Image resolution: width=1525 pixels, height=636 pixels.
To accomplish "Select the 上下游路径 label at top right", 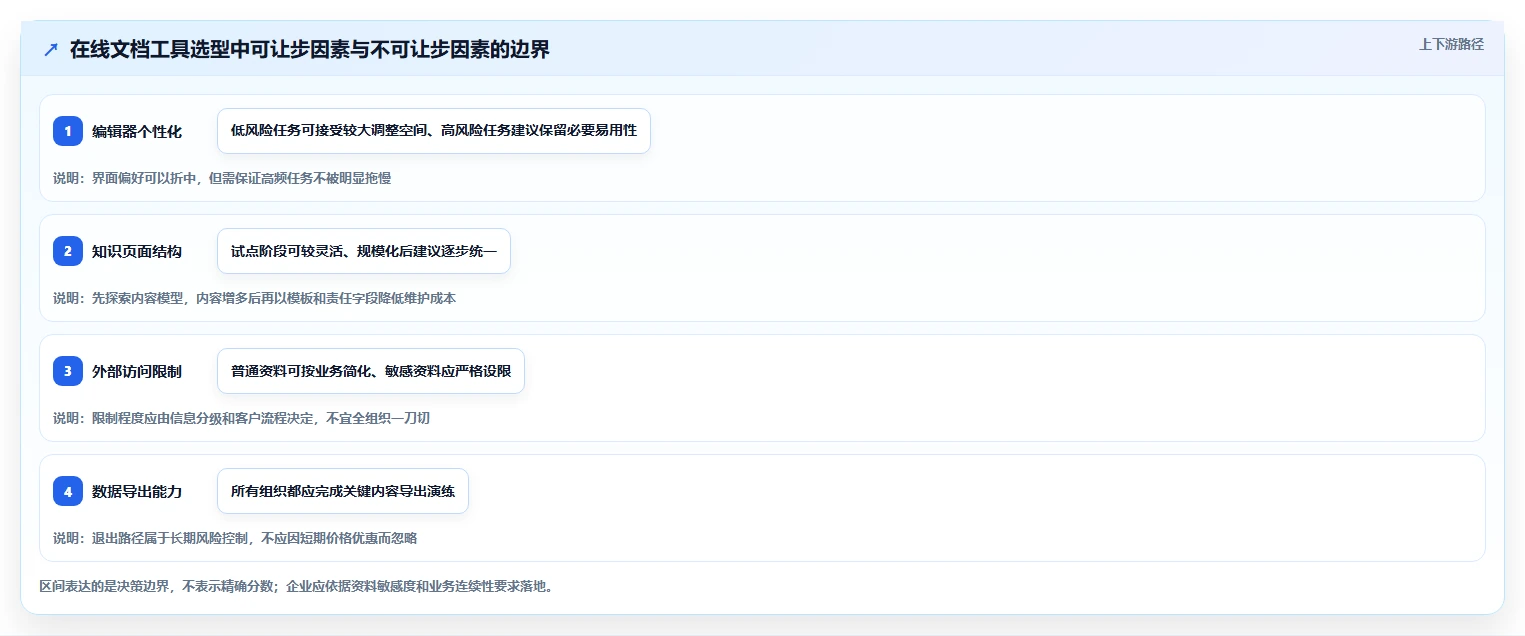I will click(1451, 44).
